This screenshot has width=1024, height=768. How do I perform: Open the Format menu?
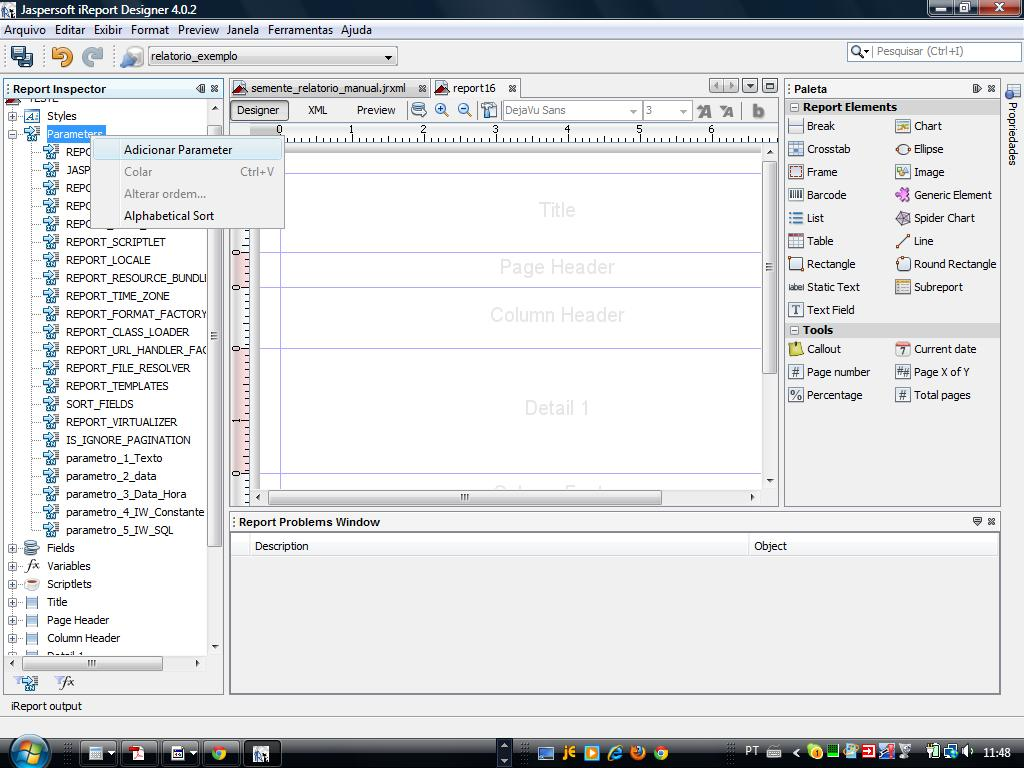[150, 30]
